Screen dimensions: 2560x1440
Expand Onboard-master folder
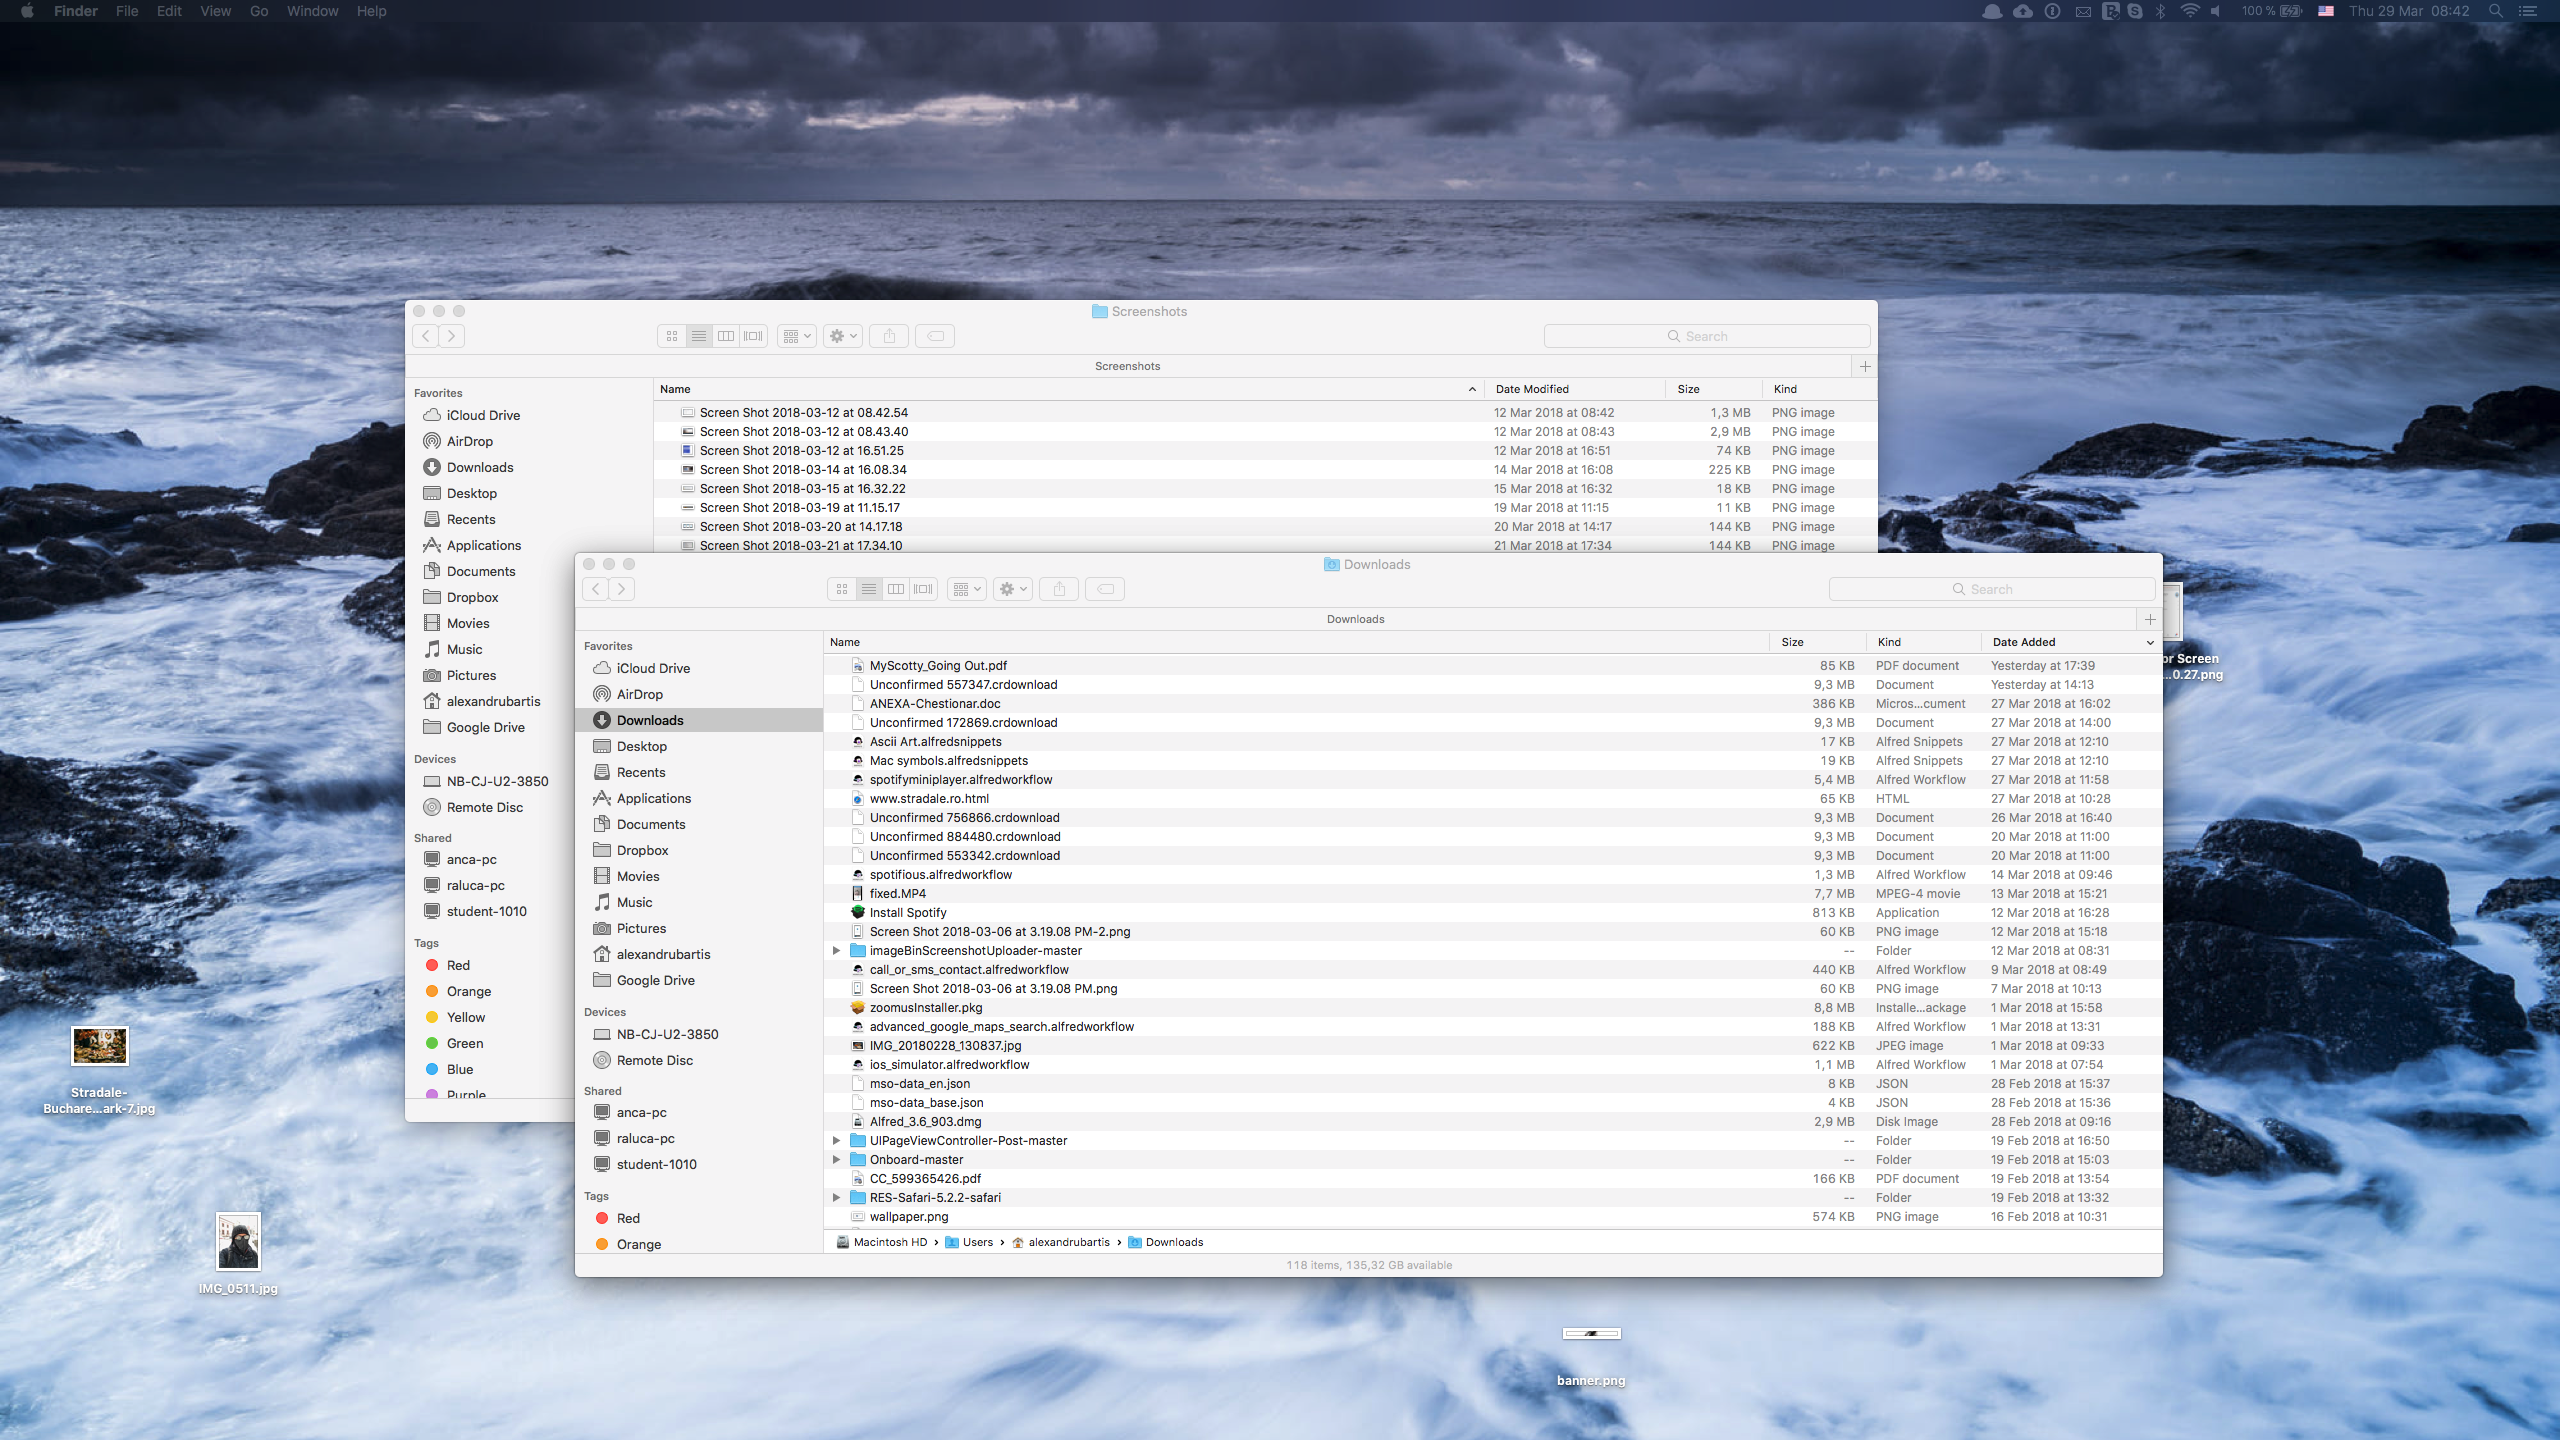pos(836,1160)
